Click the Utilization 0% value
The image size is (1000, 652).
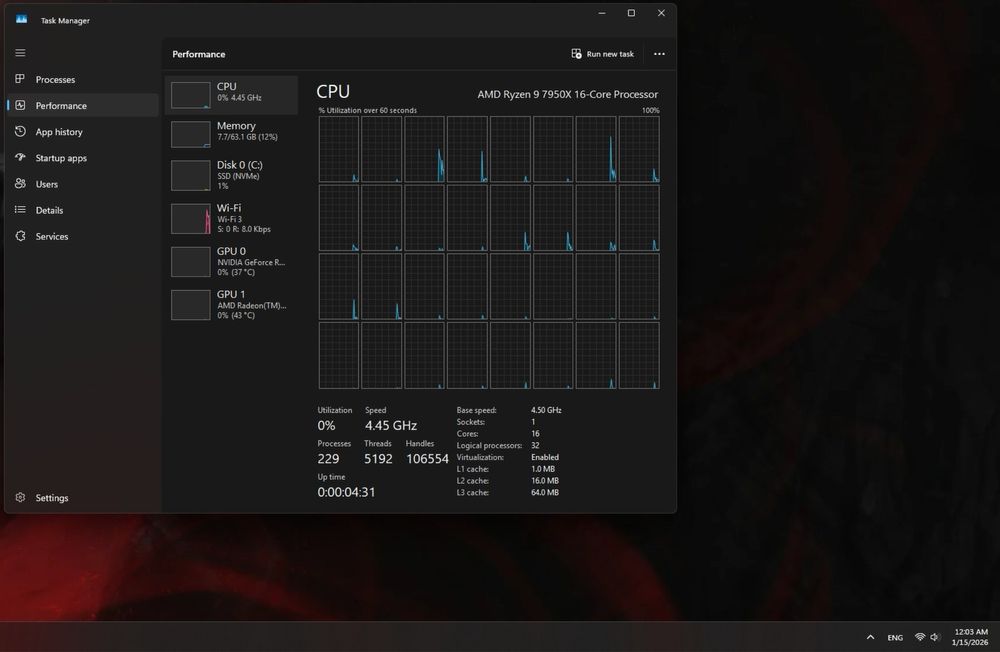(x=327, y=426)
